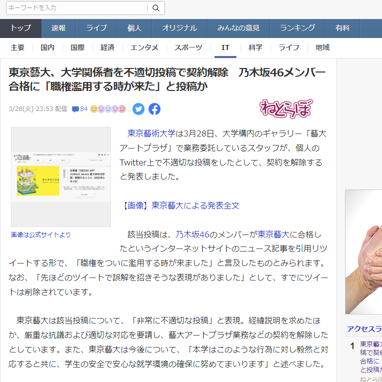Focus the keyword search input field
This screenshot has width=382, height=382.
pos(77,8)
